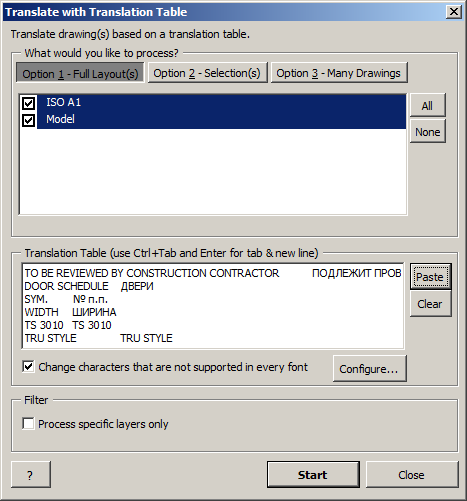
Task: Click the X icon in title bar
Action: [453, 12]
